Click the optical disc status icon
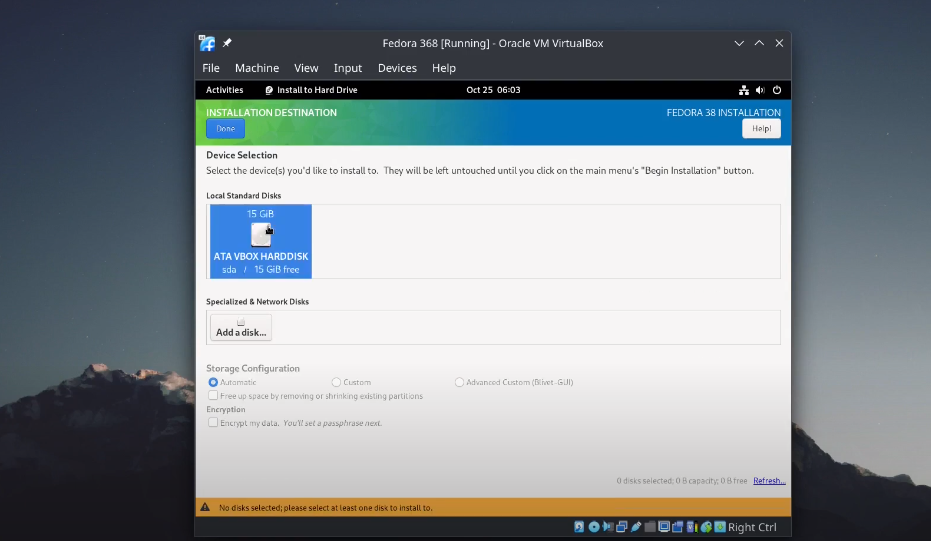The width and height of the screenshot is (931, 541). coord(594,527)
